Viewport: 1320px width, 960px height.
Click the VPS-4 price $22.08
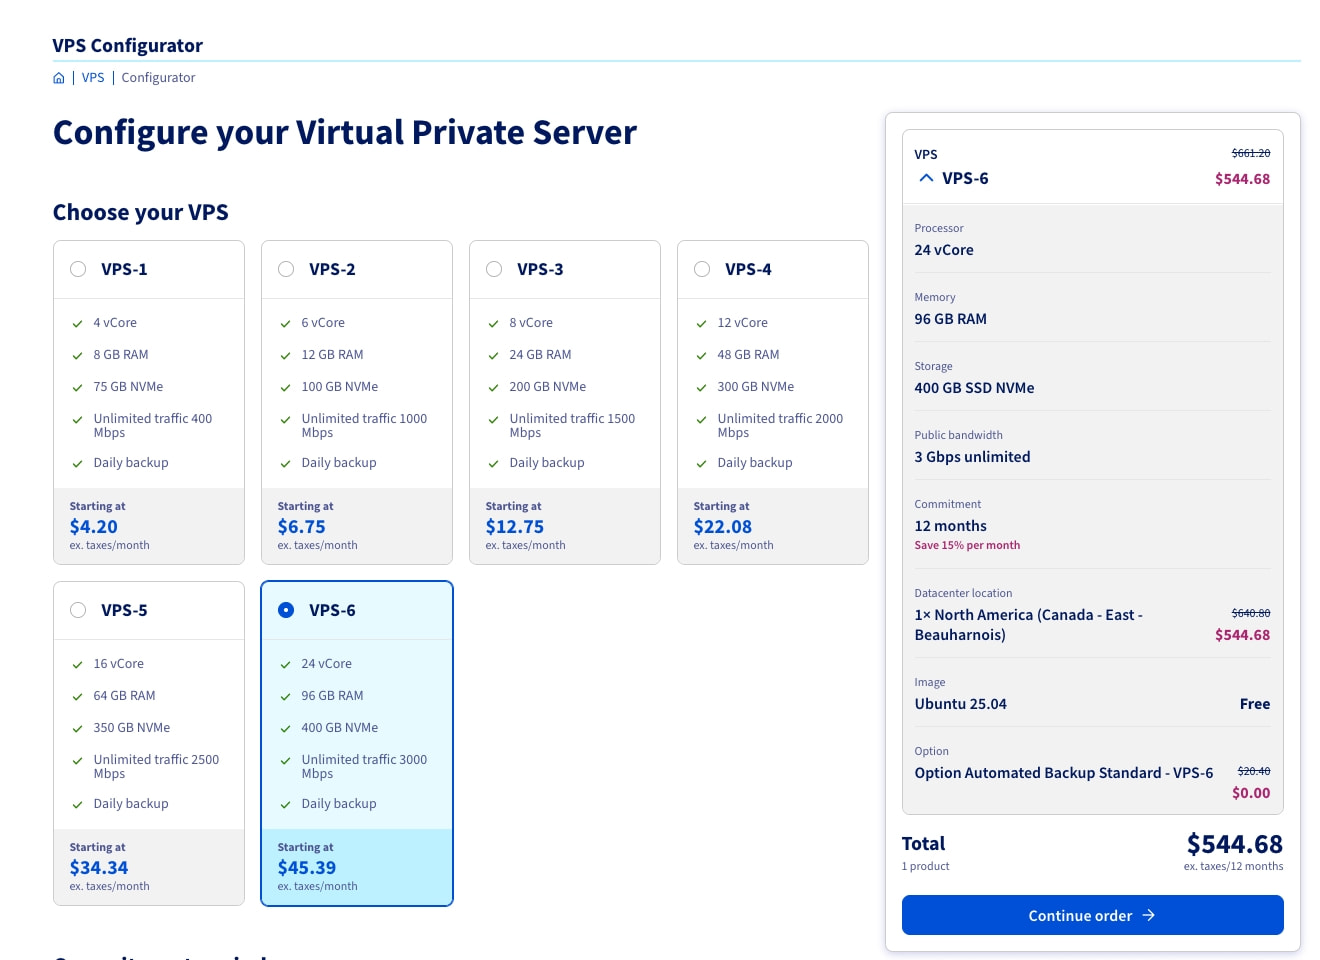[723, 527]
